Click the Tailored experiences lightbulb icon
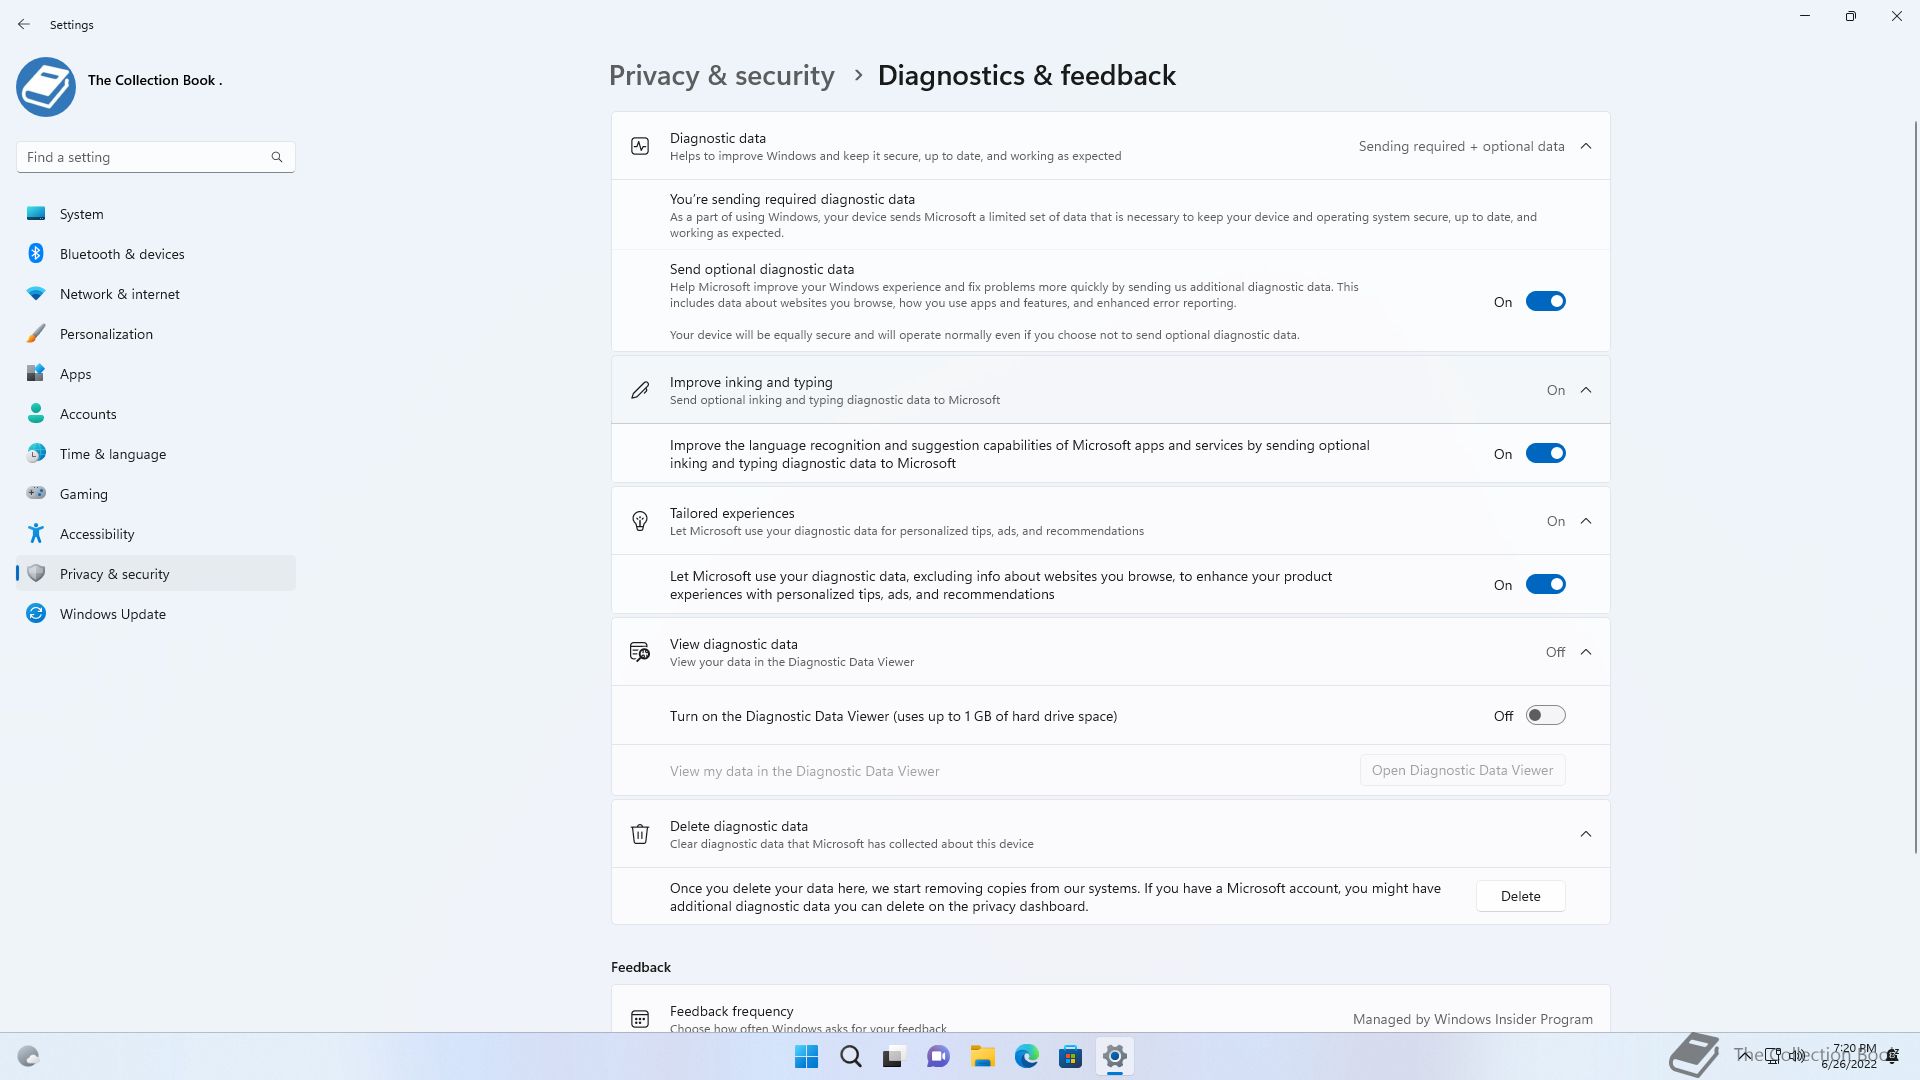 tap(640, 521)
